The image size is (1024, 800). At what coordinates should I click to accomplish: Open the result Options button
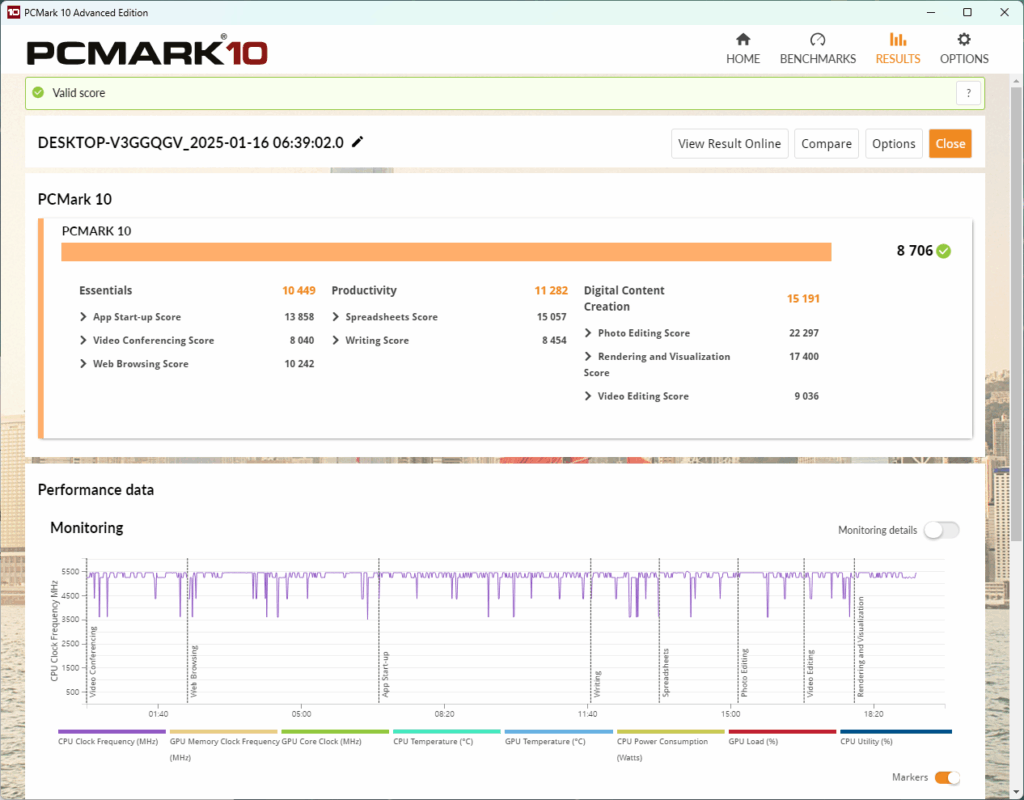pyautogui.click(x=893, y=144)
